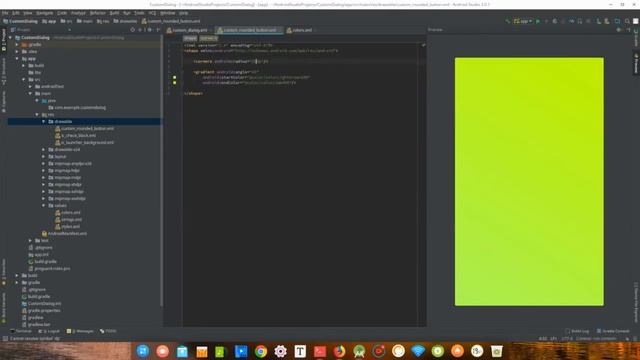Toggle the Device File Explorer side tab
This screenshot has height=360, width=640.
click(x=636, y=303)
